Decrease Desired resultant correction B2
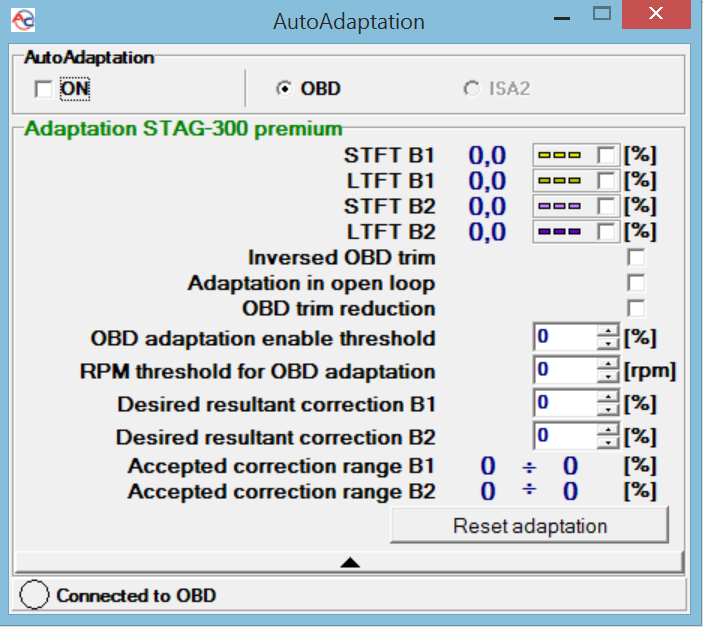This screenshot has height=627, width=703. coord(608,442)
